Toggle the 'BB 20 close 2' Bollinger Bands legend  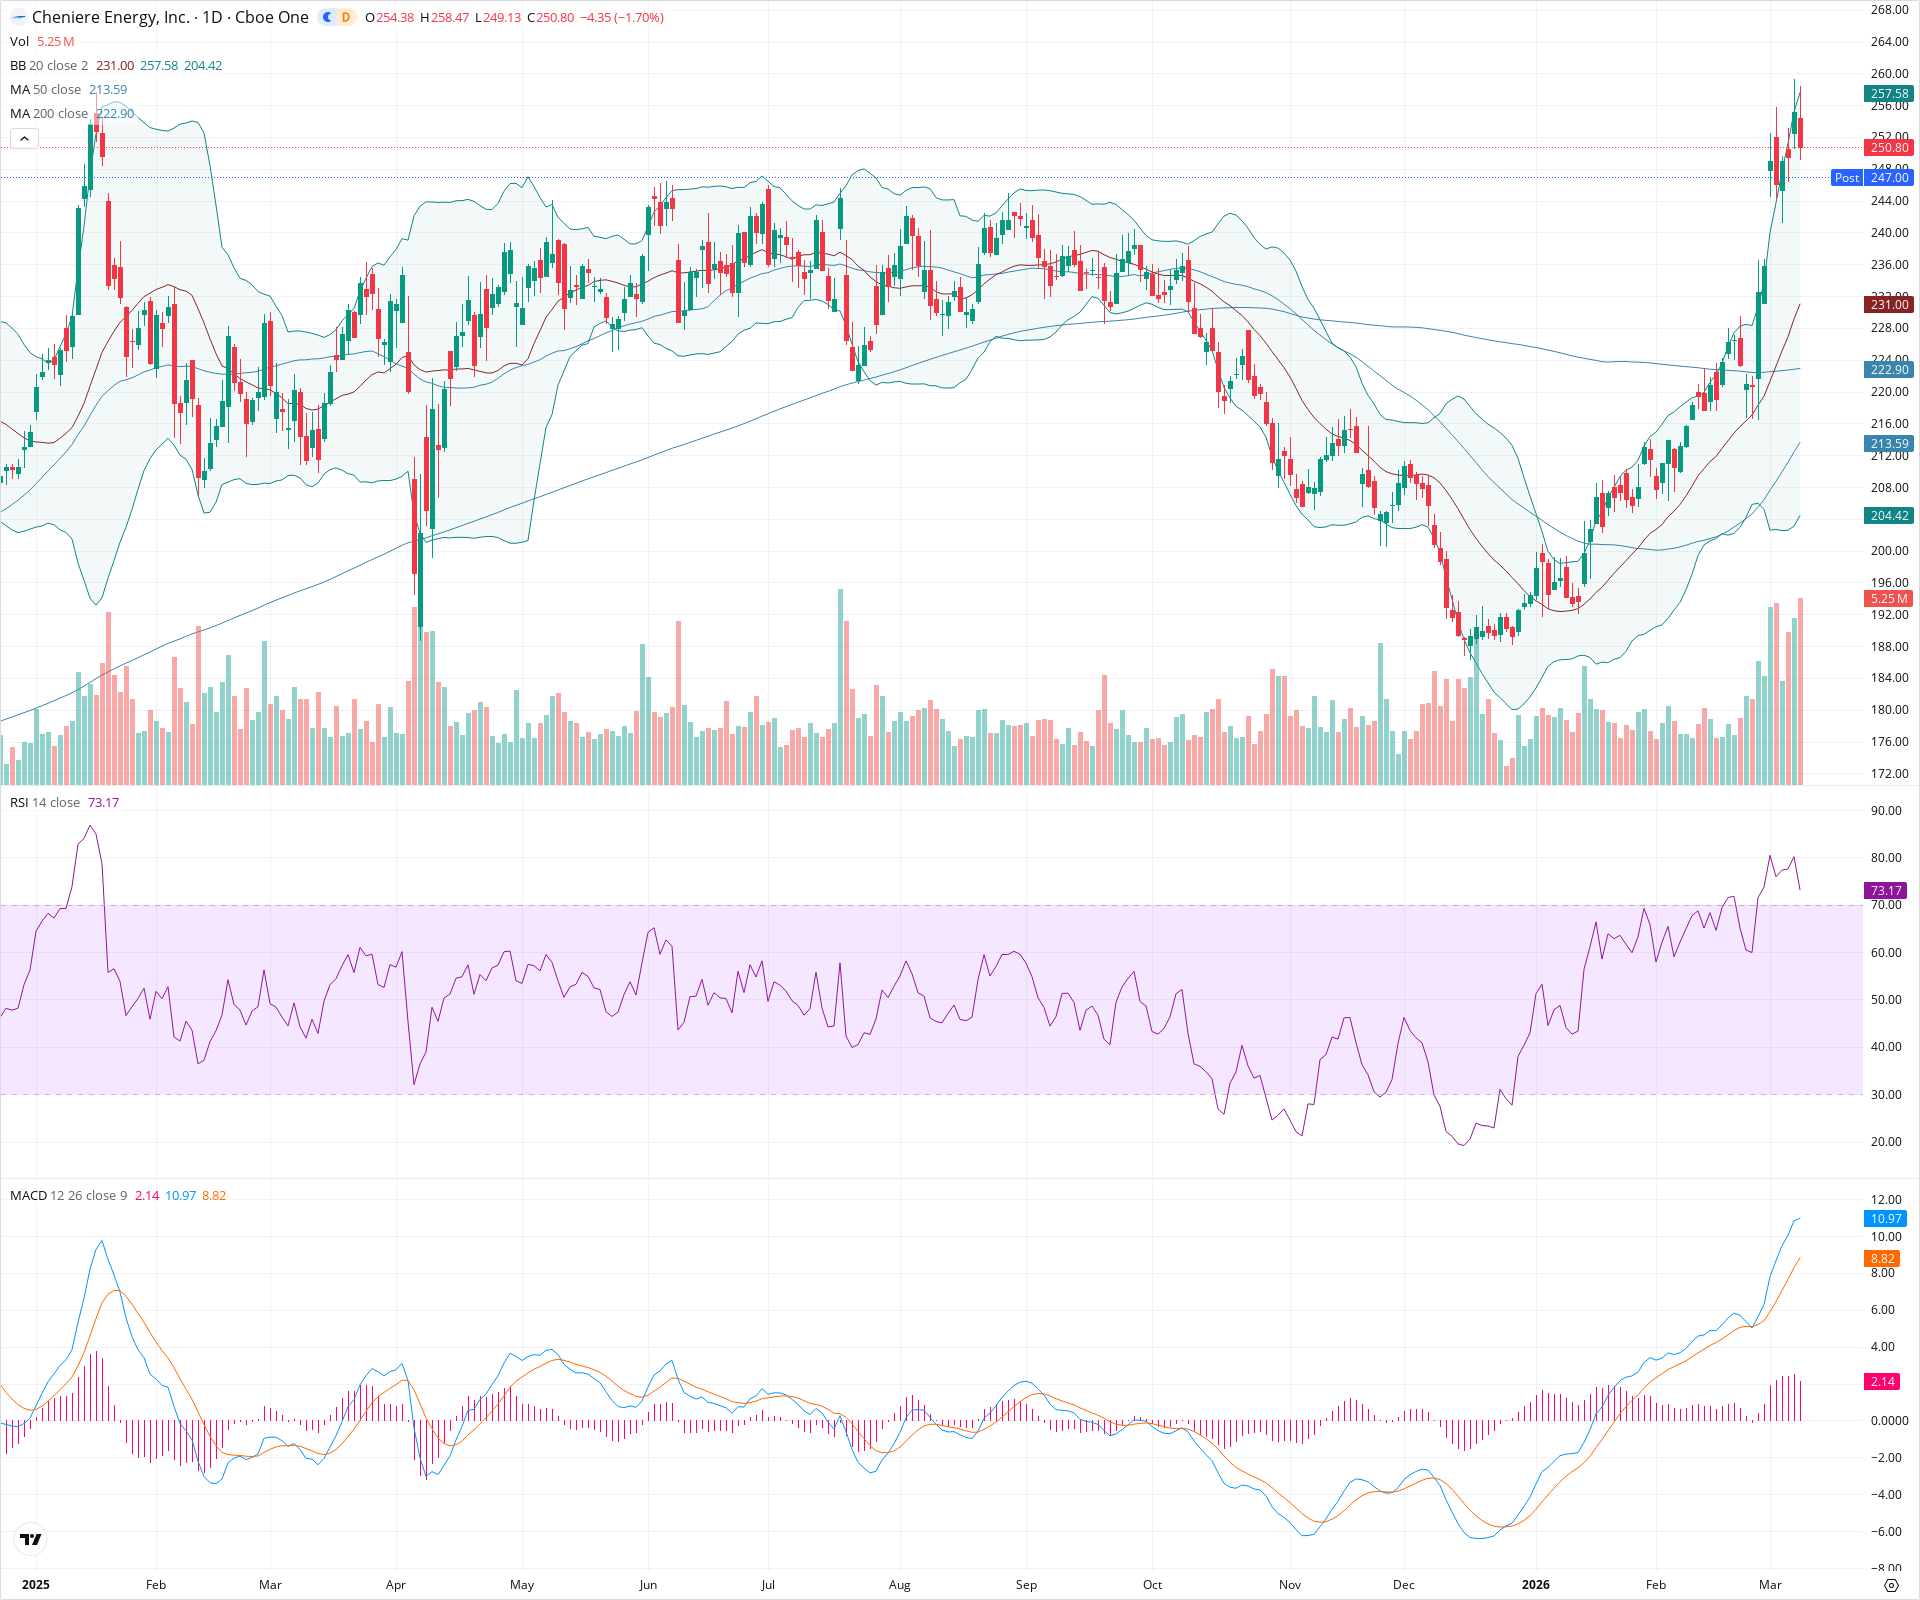click(48, 65)
